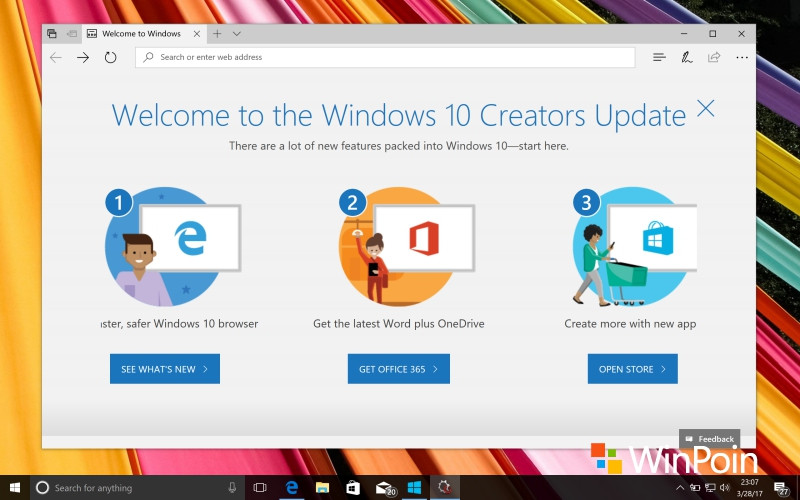Open the clock showing 23:07
The image size is (800, 500).
[749, 488]
